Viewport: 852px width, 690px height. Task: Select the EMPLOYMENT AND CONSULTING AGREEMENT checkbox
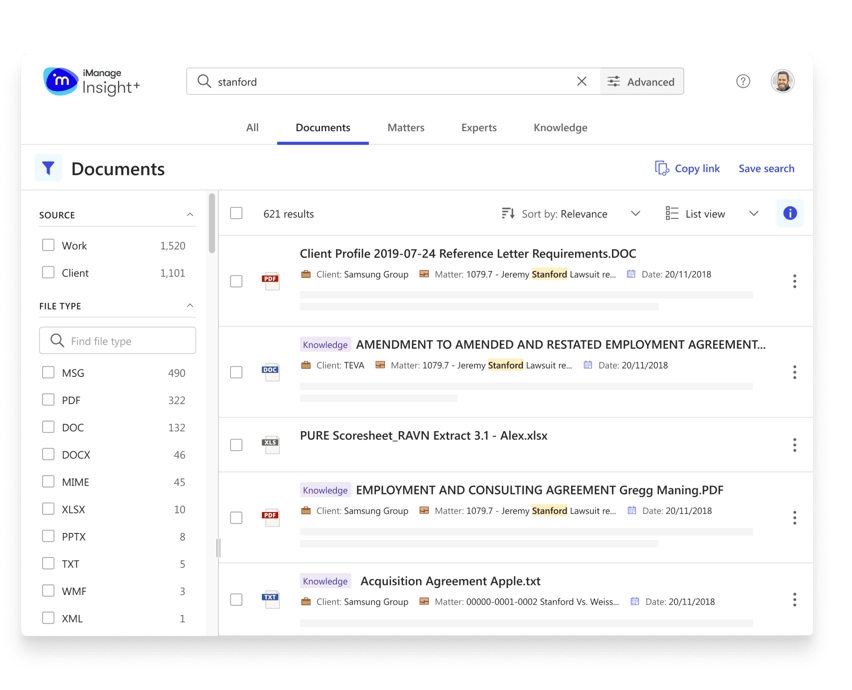click(236, 517)
